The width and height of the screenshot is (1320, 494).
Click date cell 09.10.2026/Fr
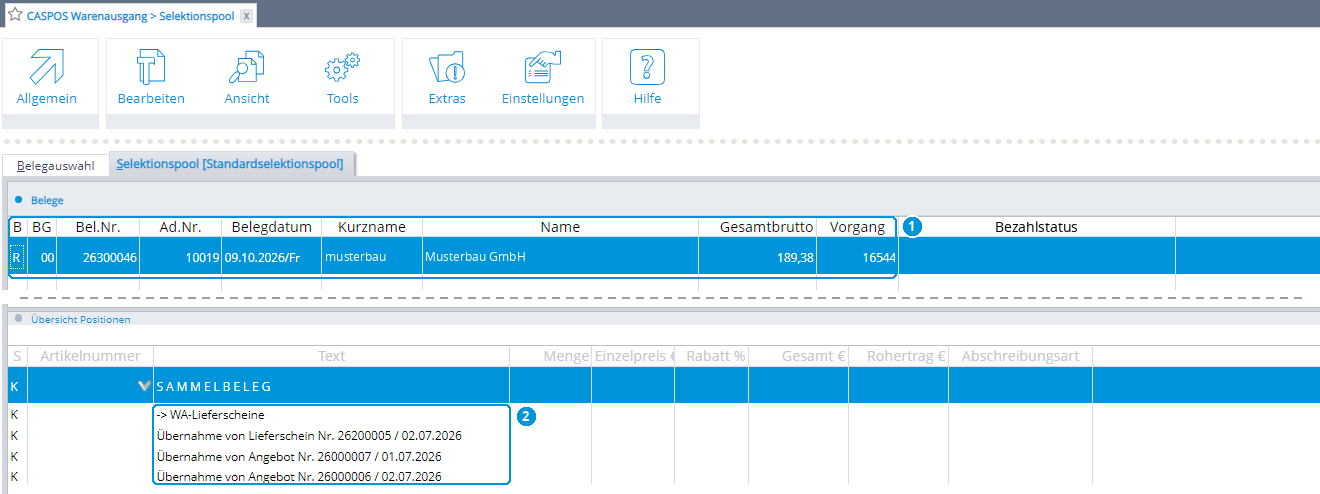pos(272,257)
